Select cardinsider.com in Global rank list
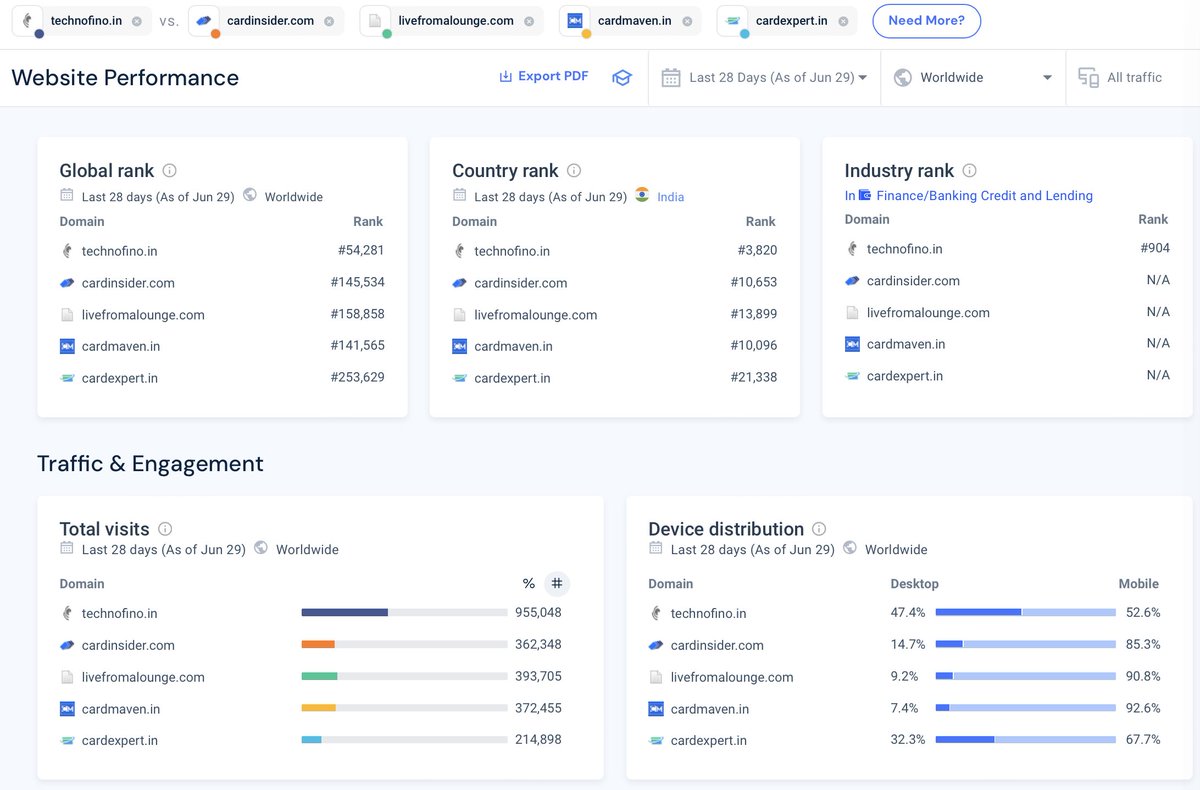 click(128, 283)
